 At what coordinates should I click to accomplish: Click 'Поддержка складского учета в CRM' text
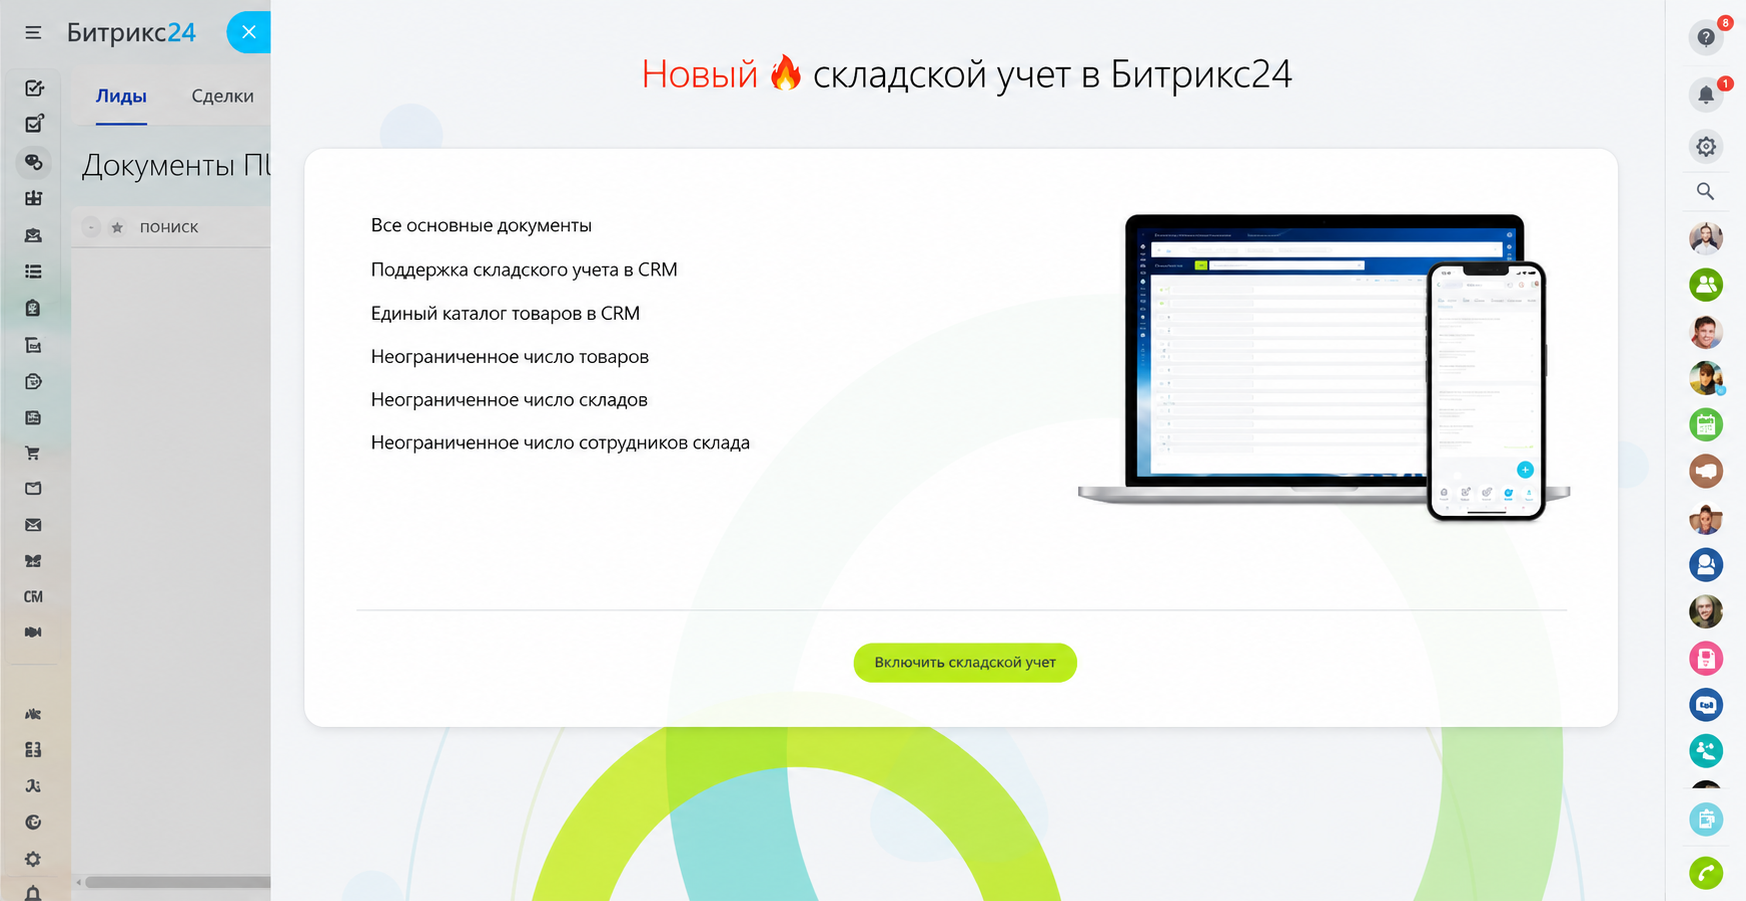coord(524,270)
